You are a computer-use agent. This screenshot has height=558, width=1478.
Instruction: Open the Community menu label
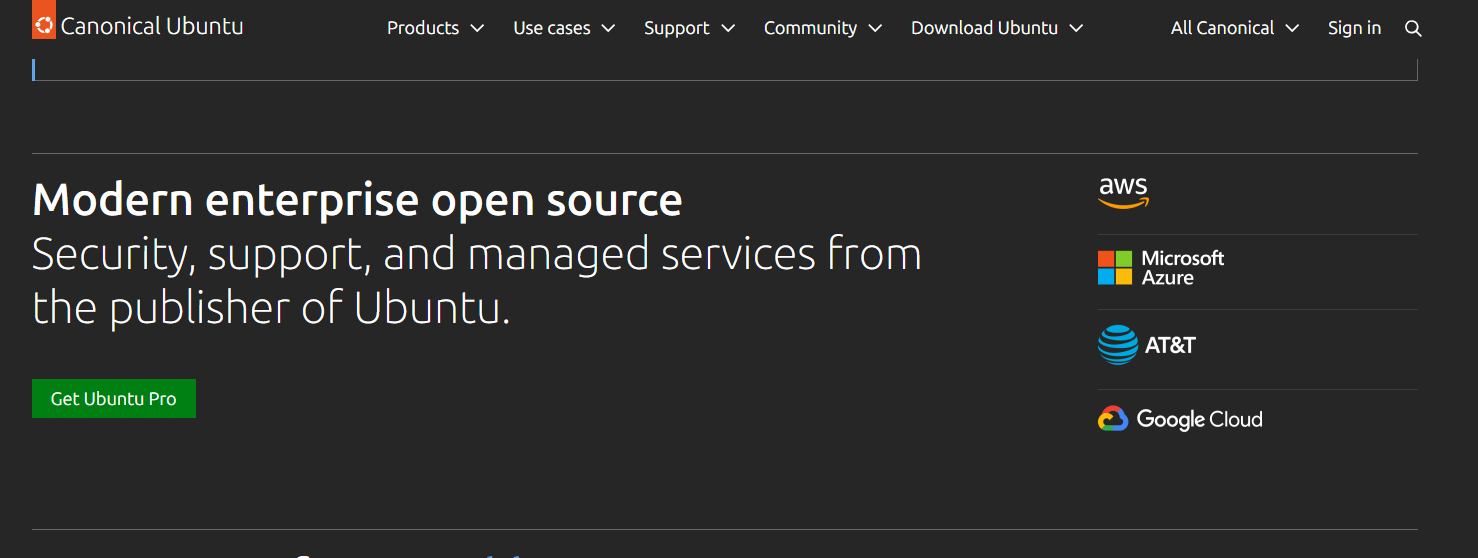click(810, 28)
